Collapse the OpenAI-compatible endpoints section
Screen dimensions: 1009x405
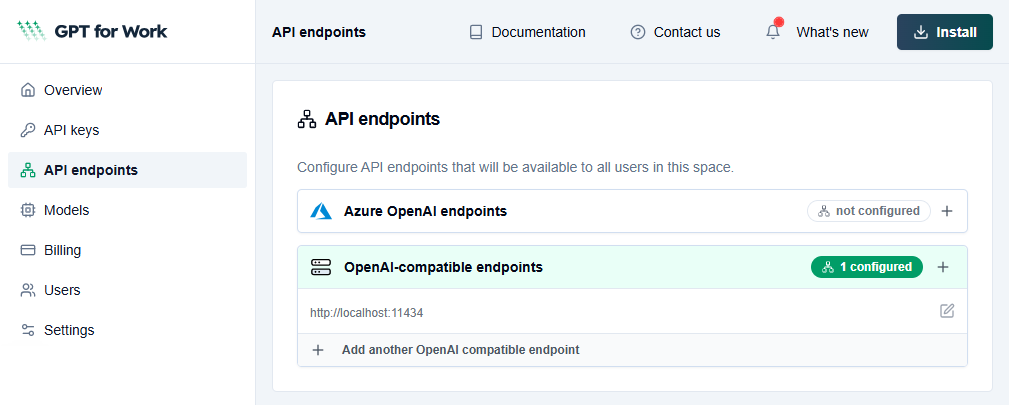pyautogui.click(x=633, y=267)
